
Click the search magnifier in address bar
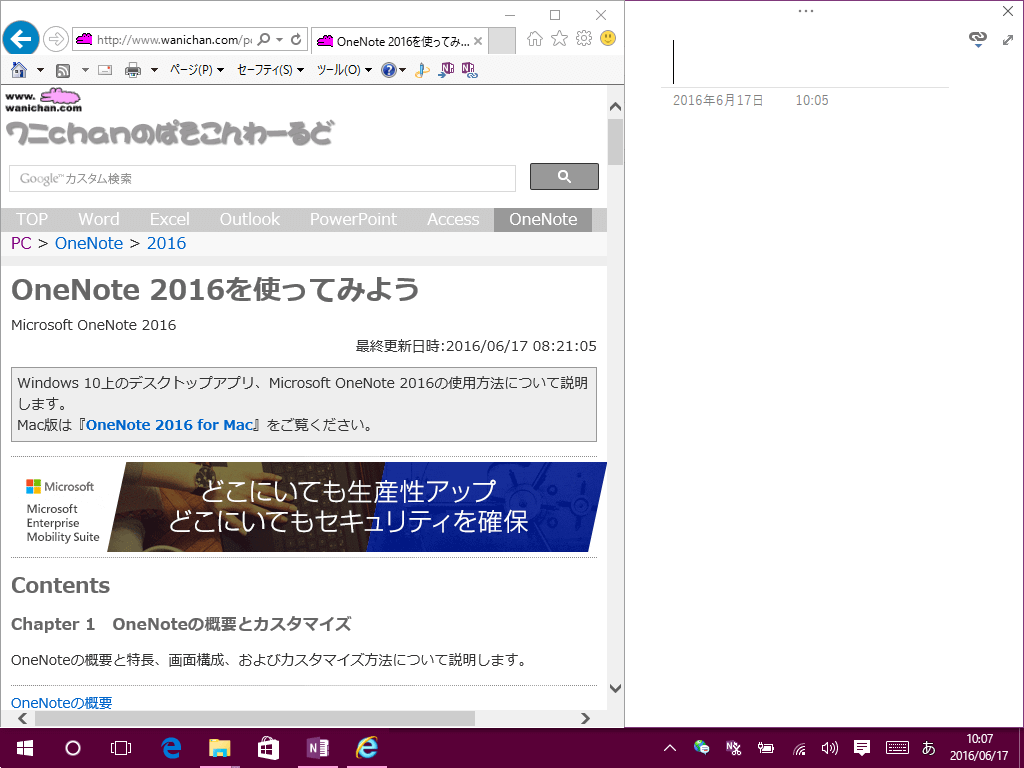point(264,40)
